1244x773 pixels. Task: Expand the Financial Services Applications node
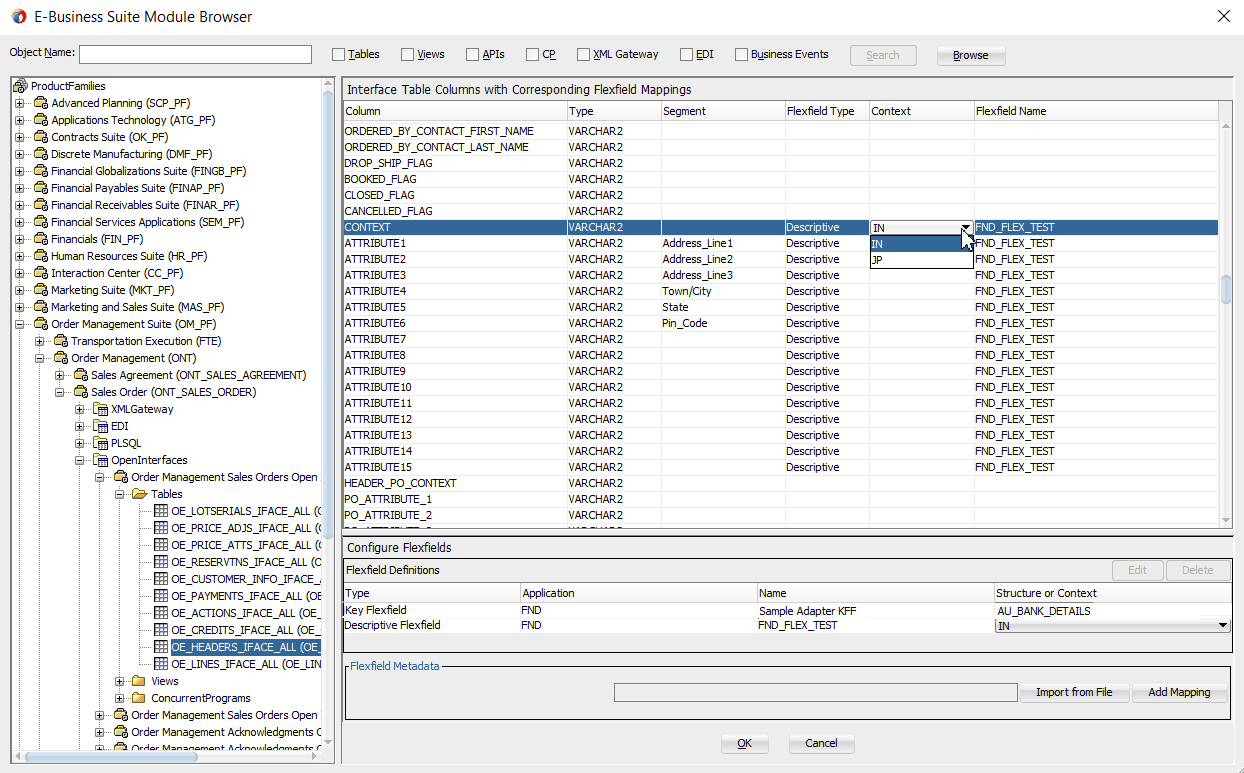click(20, 222)
